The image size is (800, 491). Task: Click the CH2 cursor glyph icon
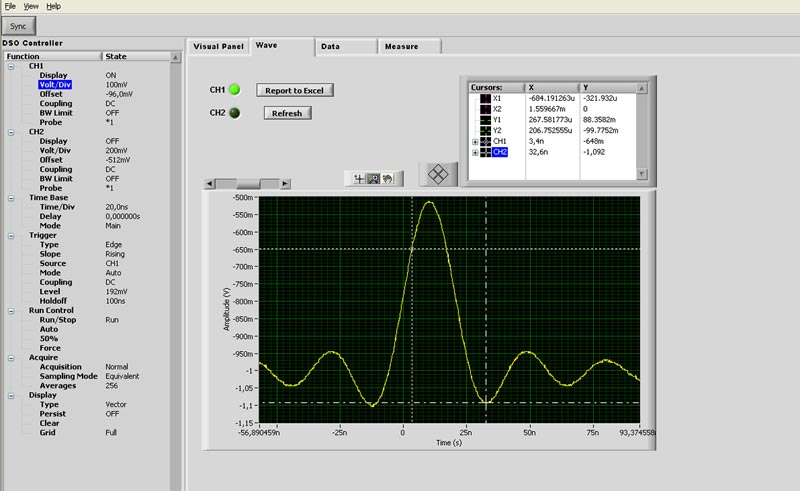point(485,152)
